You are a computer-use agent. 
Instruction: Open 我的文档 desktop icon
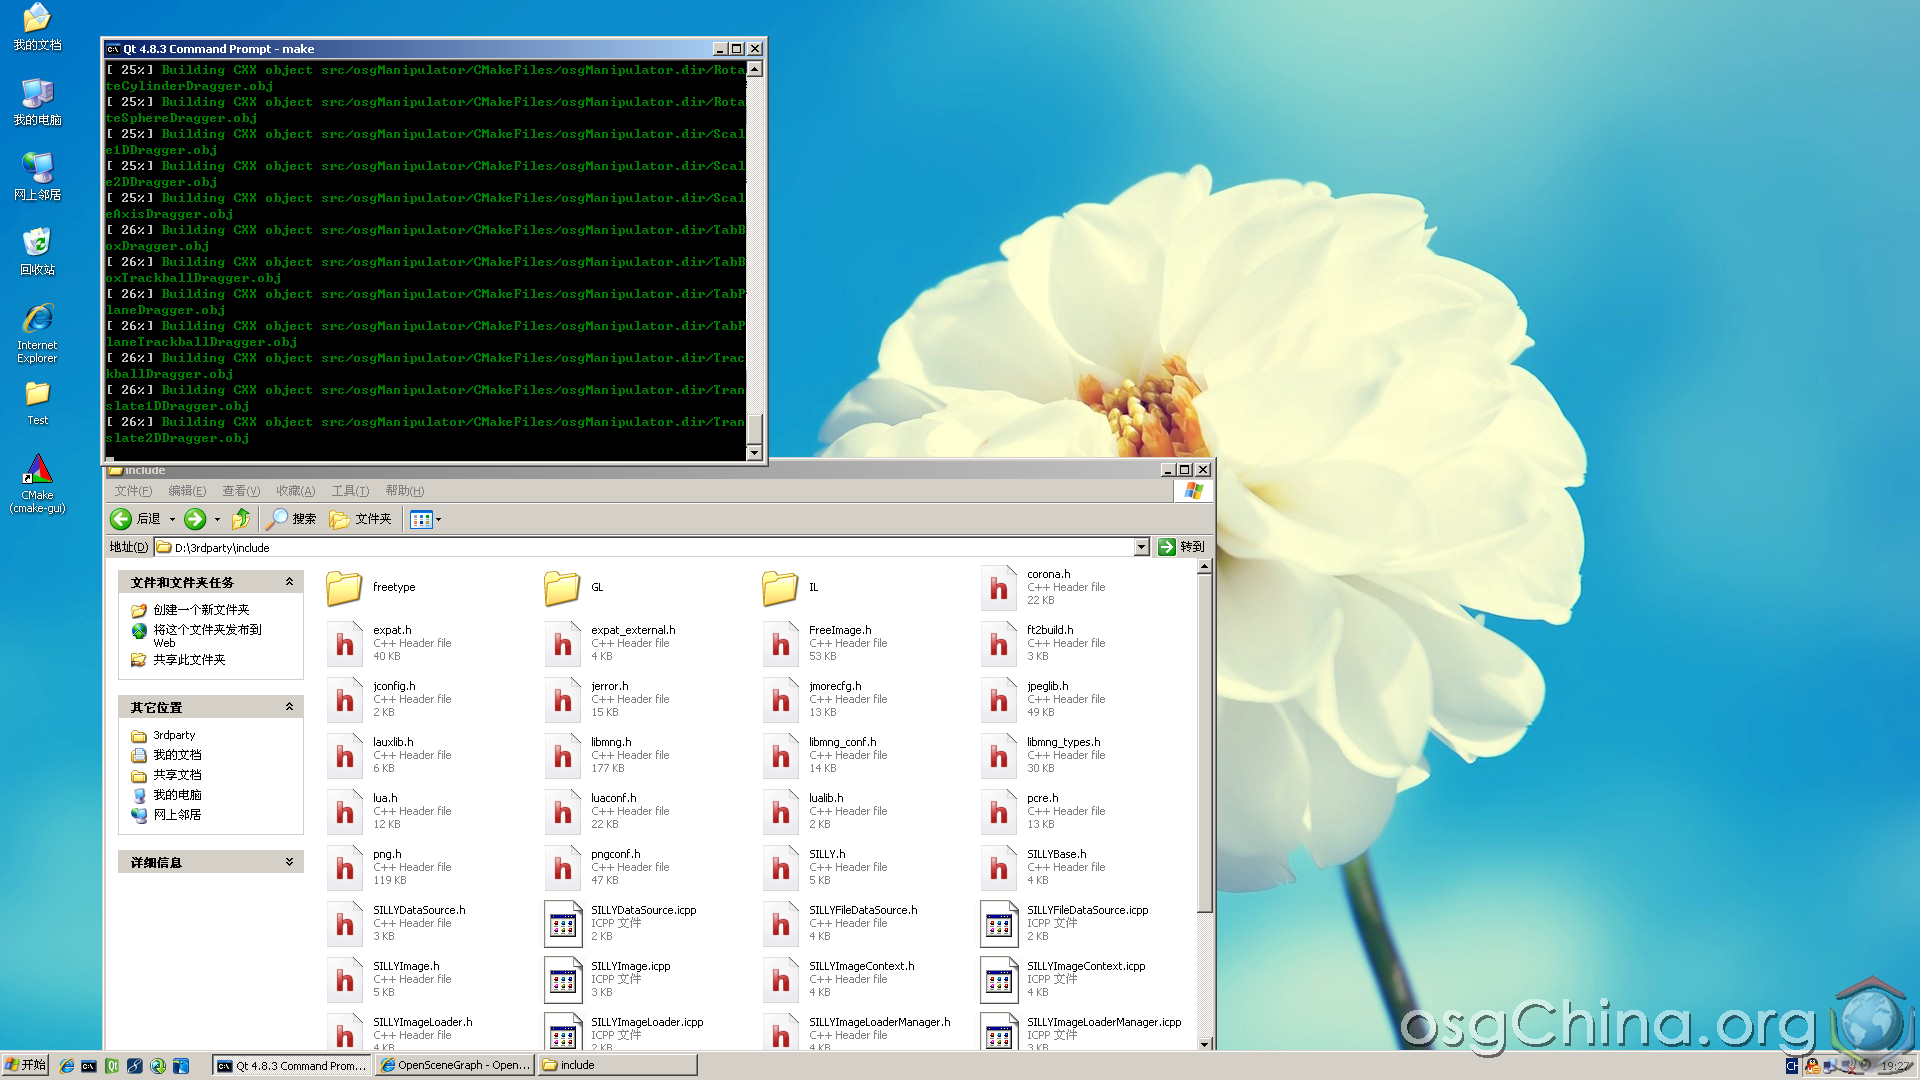tap(37, 27)
